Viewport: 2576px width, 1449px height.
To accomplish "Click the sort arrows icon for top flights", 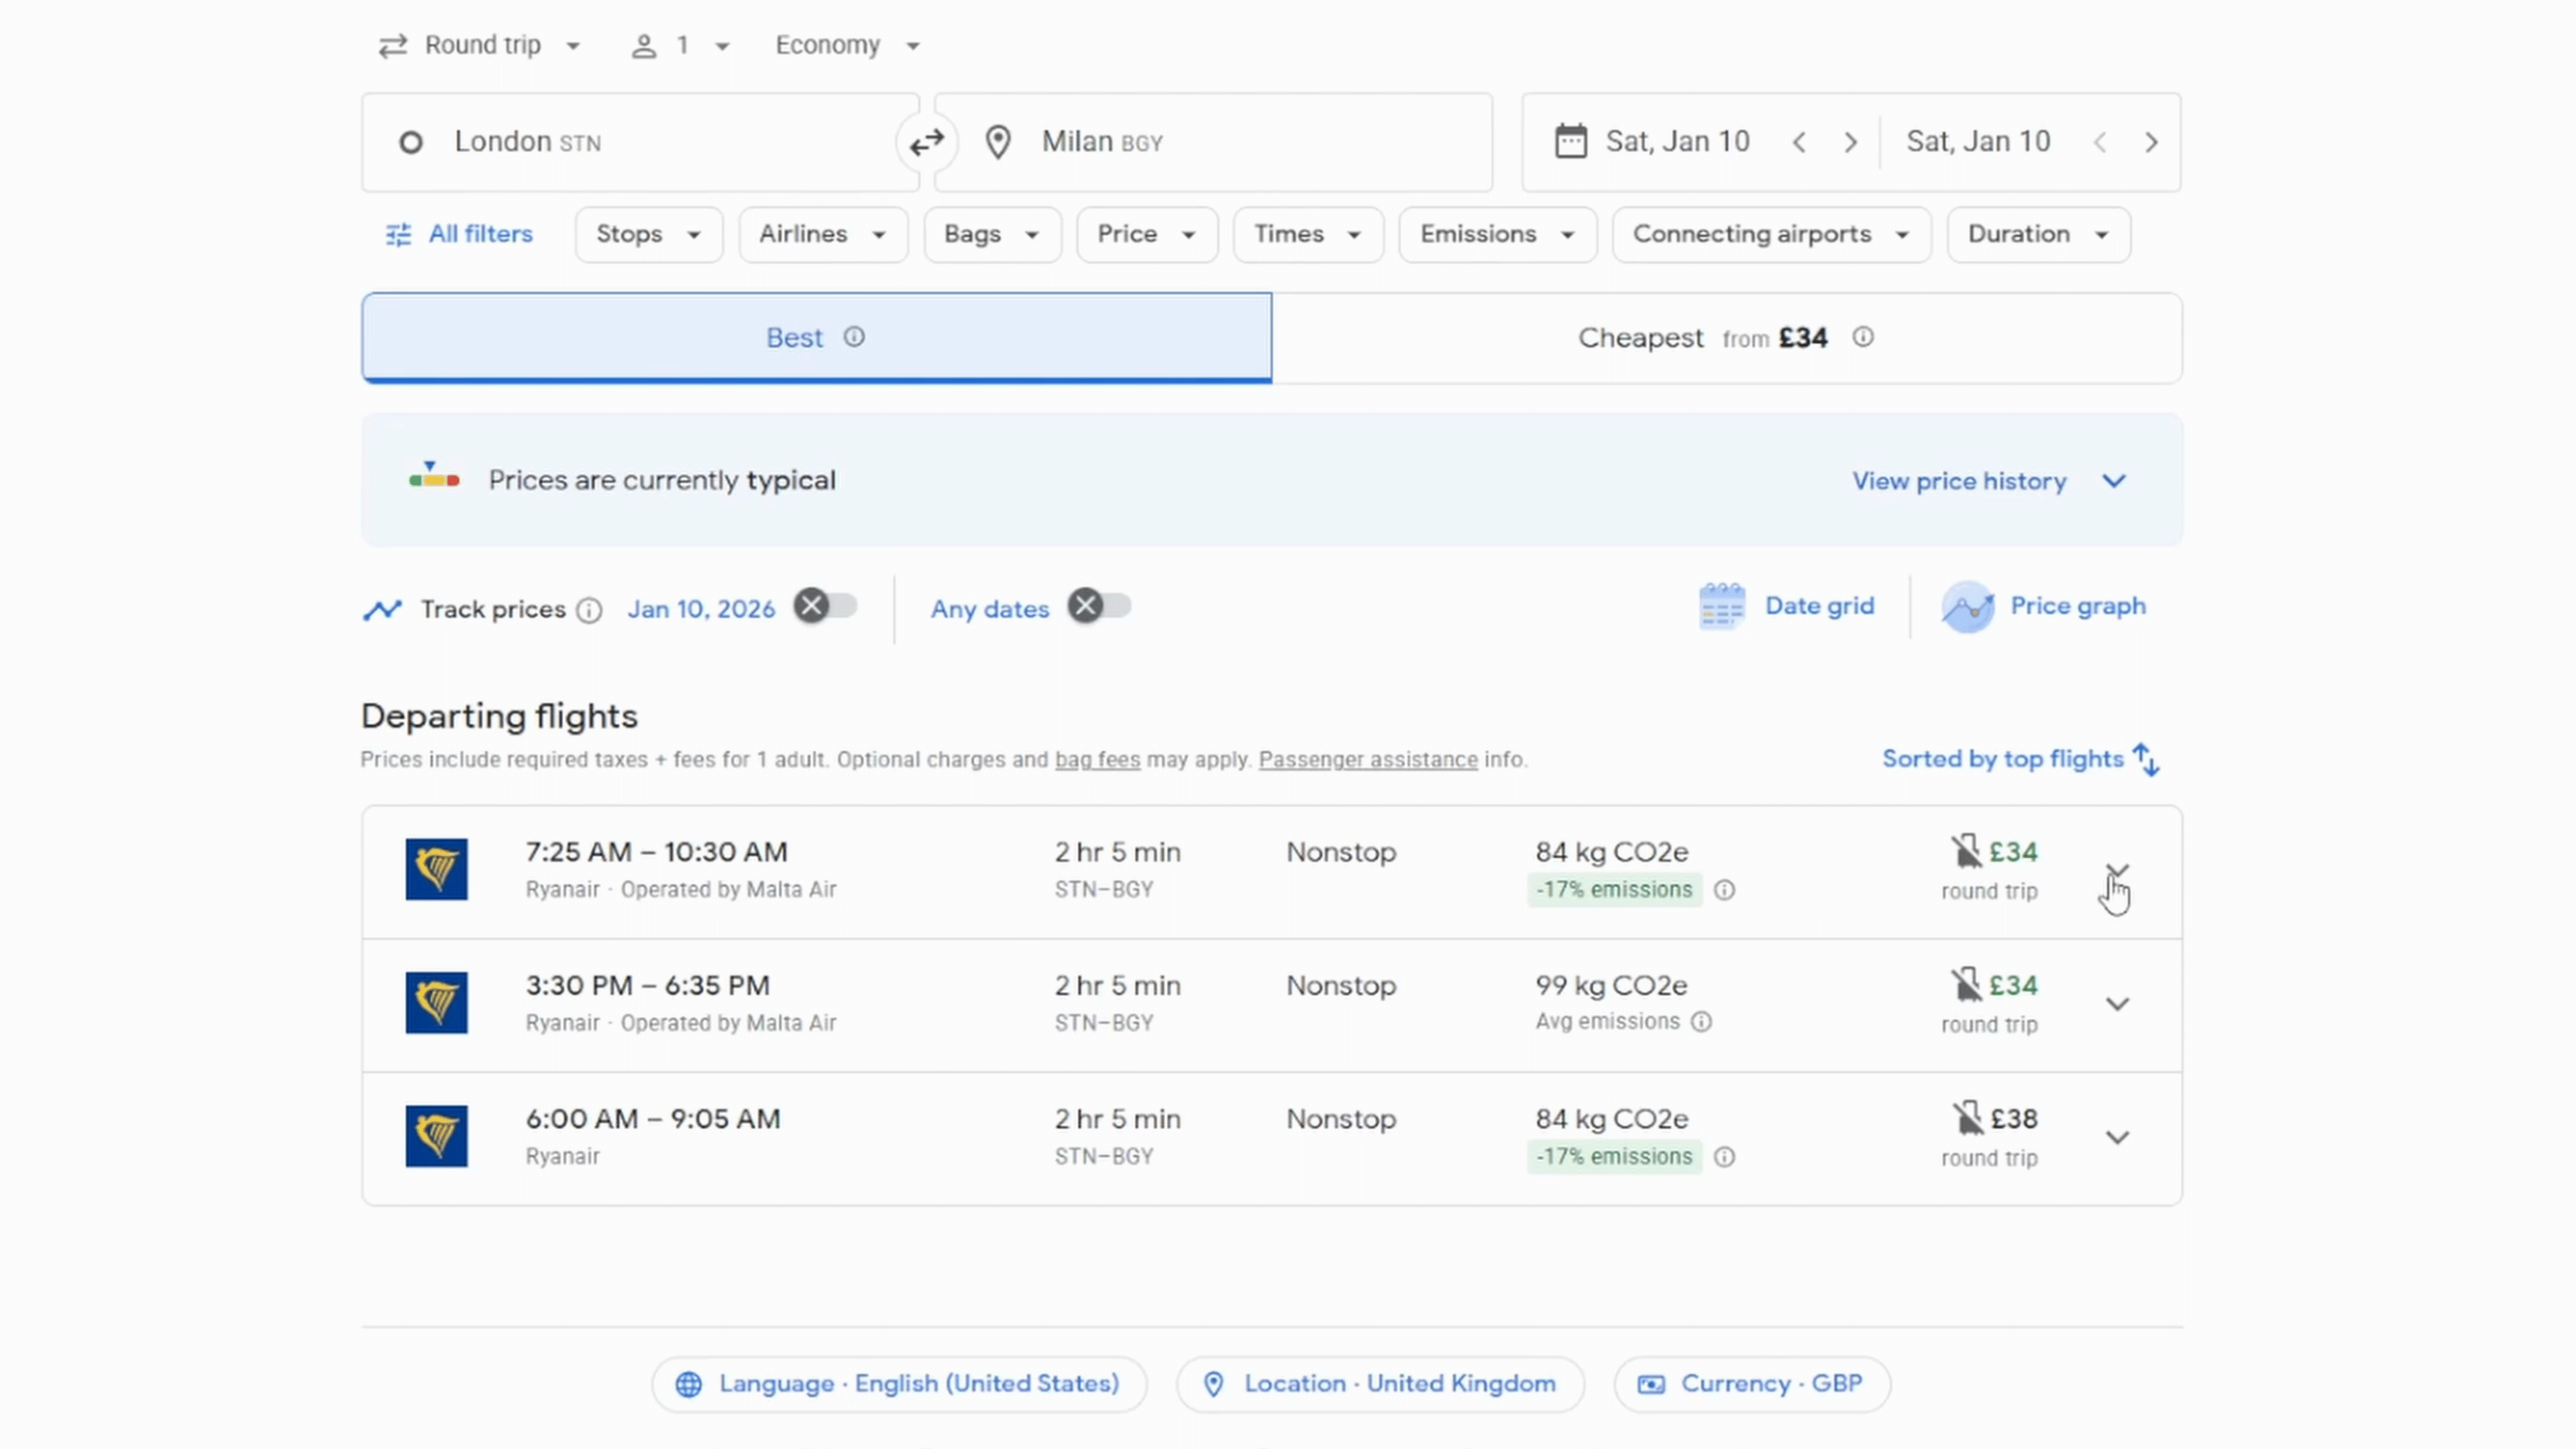I will click(x=2146, y=759).
